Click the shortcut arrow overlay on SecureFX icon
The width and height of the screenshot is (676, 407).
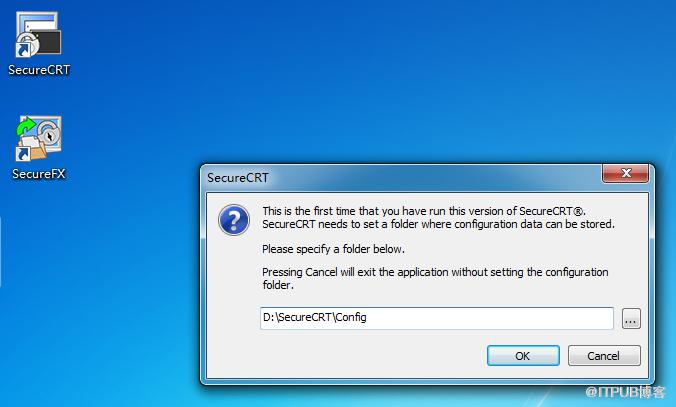23,154
